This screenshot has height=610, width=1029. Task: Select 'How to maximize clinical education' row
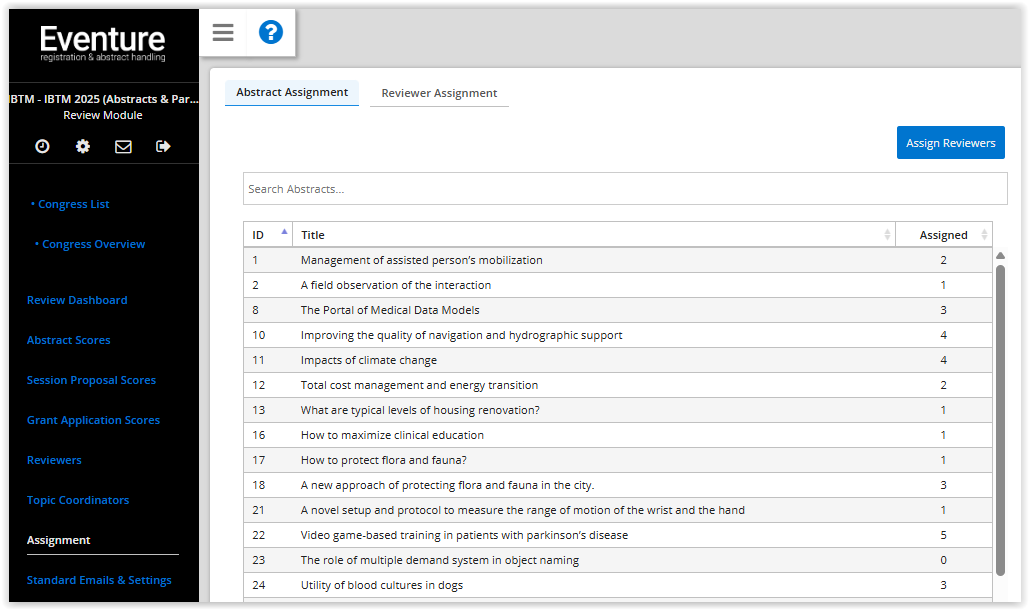click(618, 435)
